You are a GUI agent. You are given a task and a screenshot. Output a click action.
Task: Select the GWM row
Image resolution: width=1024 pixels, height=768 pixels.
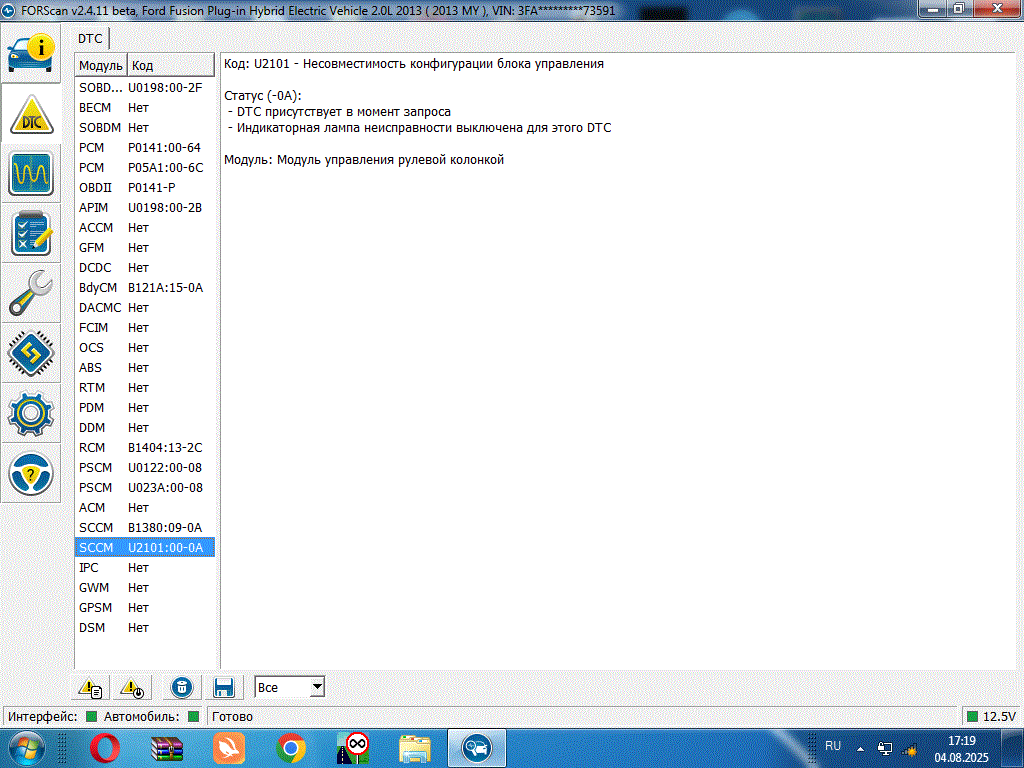(145, 588)
